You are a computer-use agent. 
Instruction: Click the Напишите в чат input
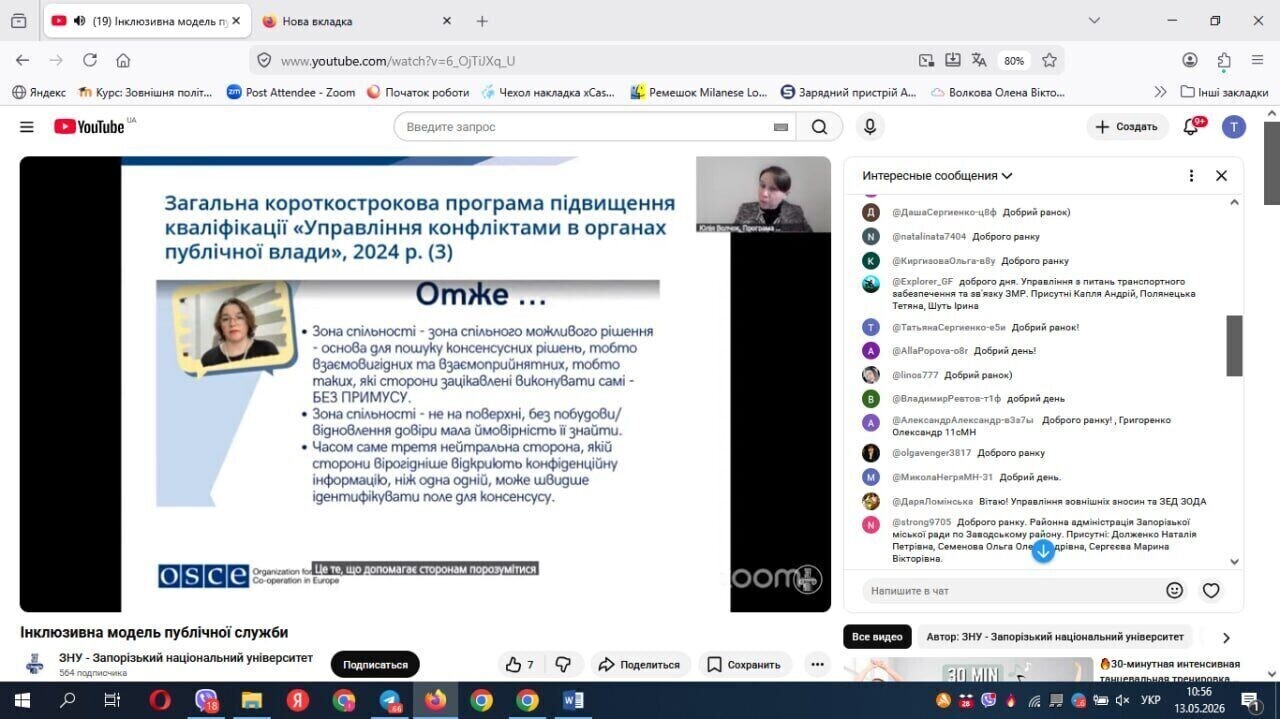coord(1010,591)
